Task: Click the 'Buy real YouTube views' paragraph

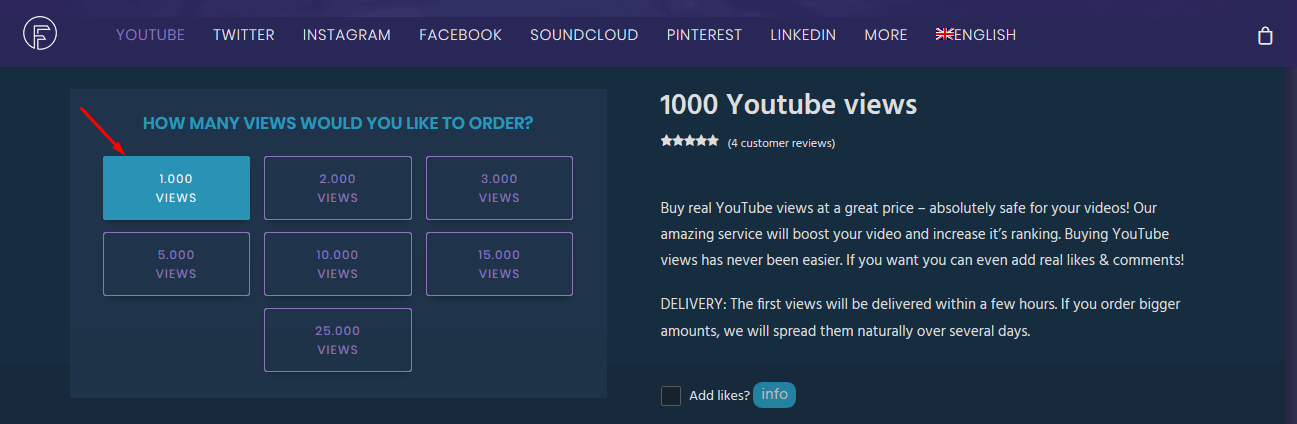Action: [922, 233]
